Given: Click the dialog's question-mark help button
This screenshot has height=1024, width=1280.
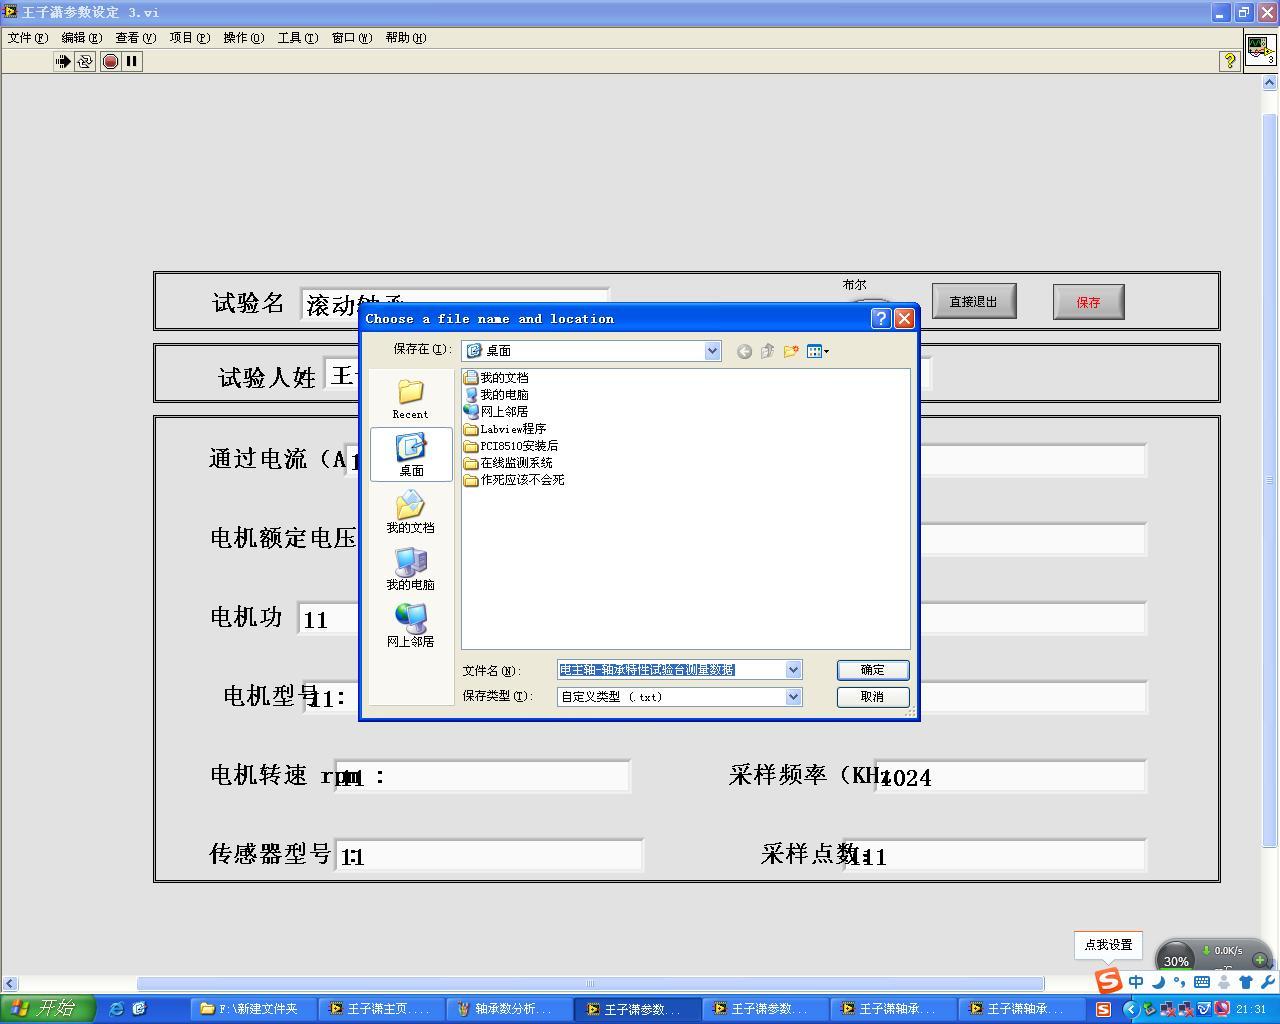Looking at the screenshot, I should click(881, 318).
